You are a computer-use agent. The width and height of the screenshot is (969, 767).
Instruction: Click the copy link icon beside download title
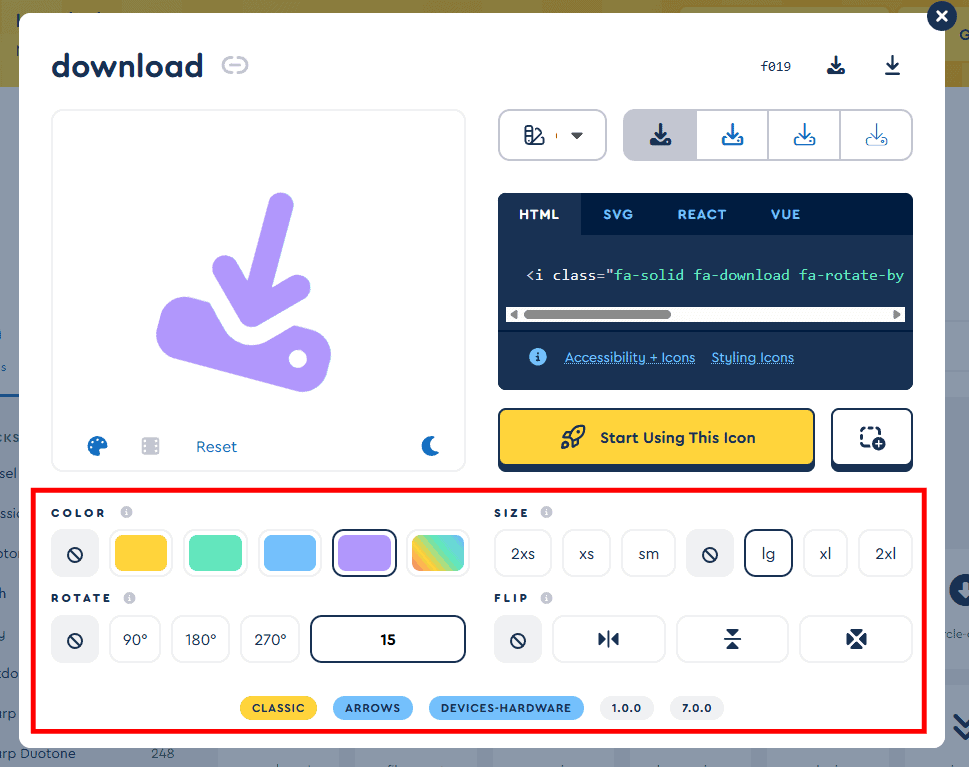point(235,66)
